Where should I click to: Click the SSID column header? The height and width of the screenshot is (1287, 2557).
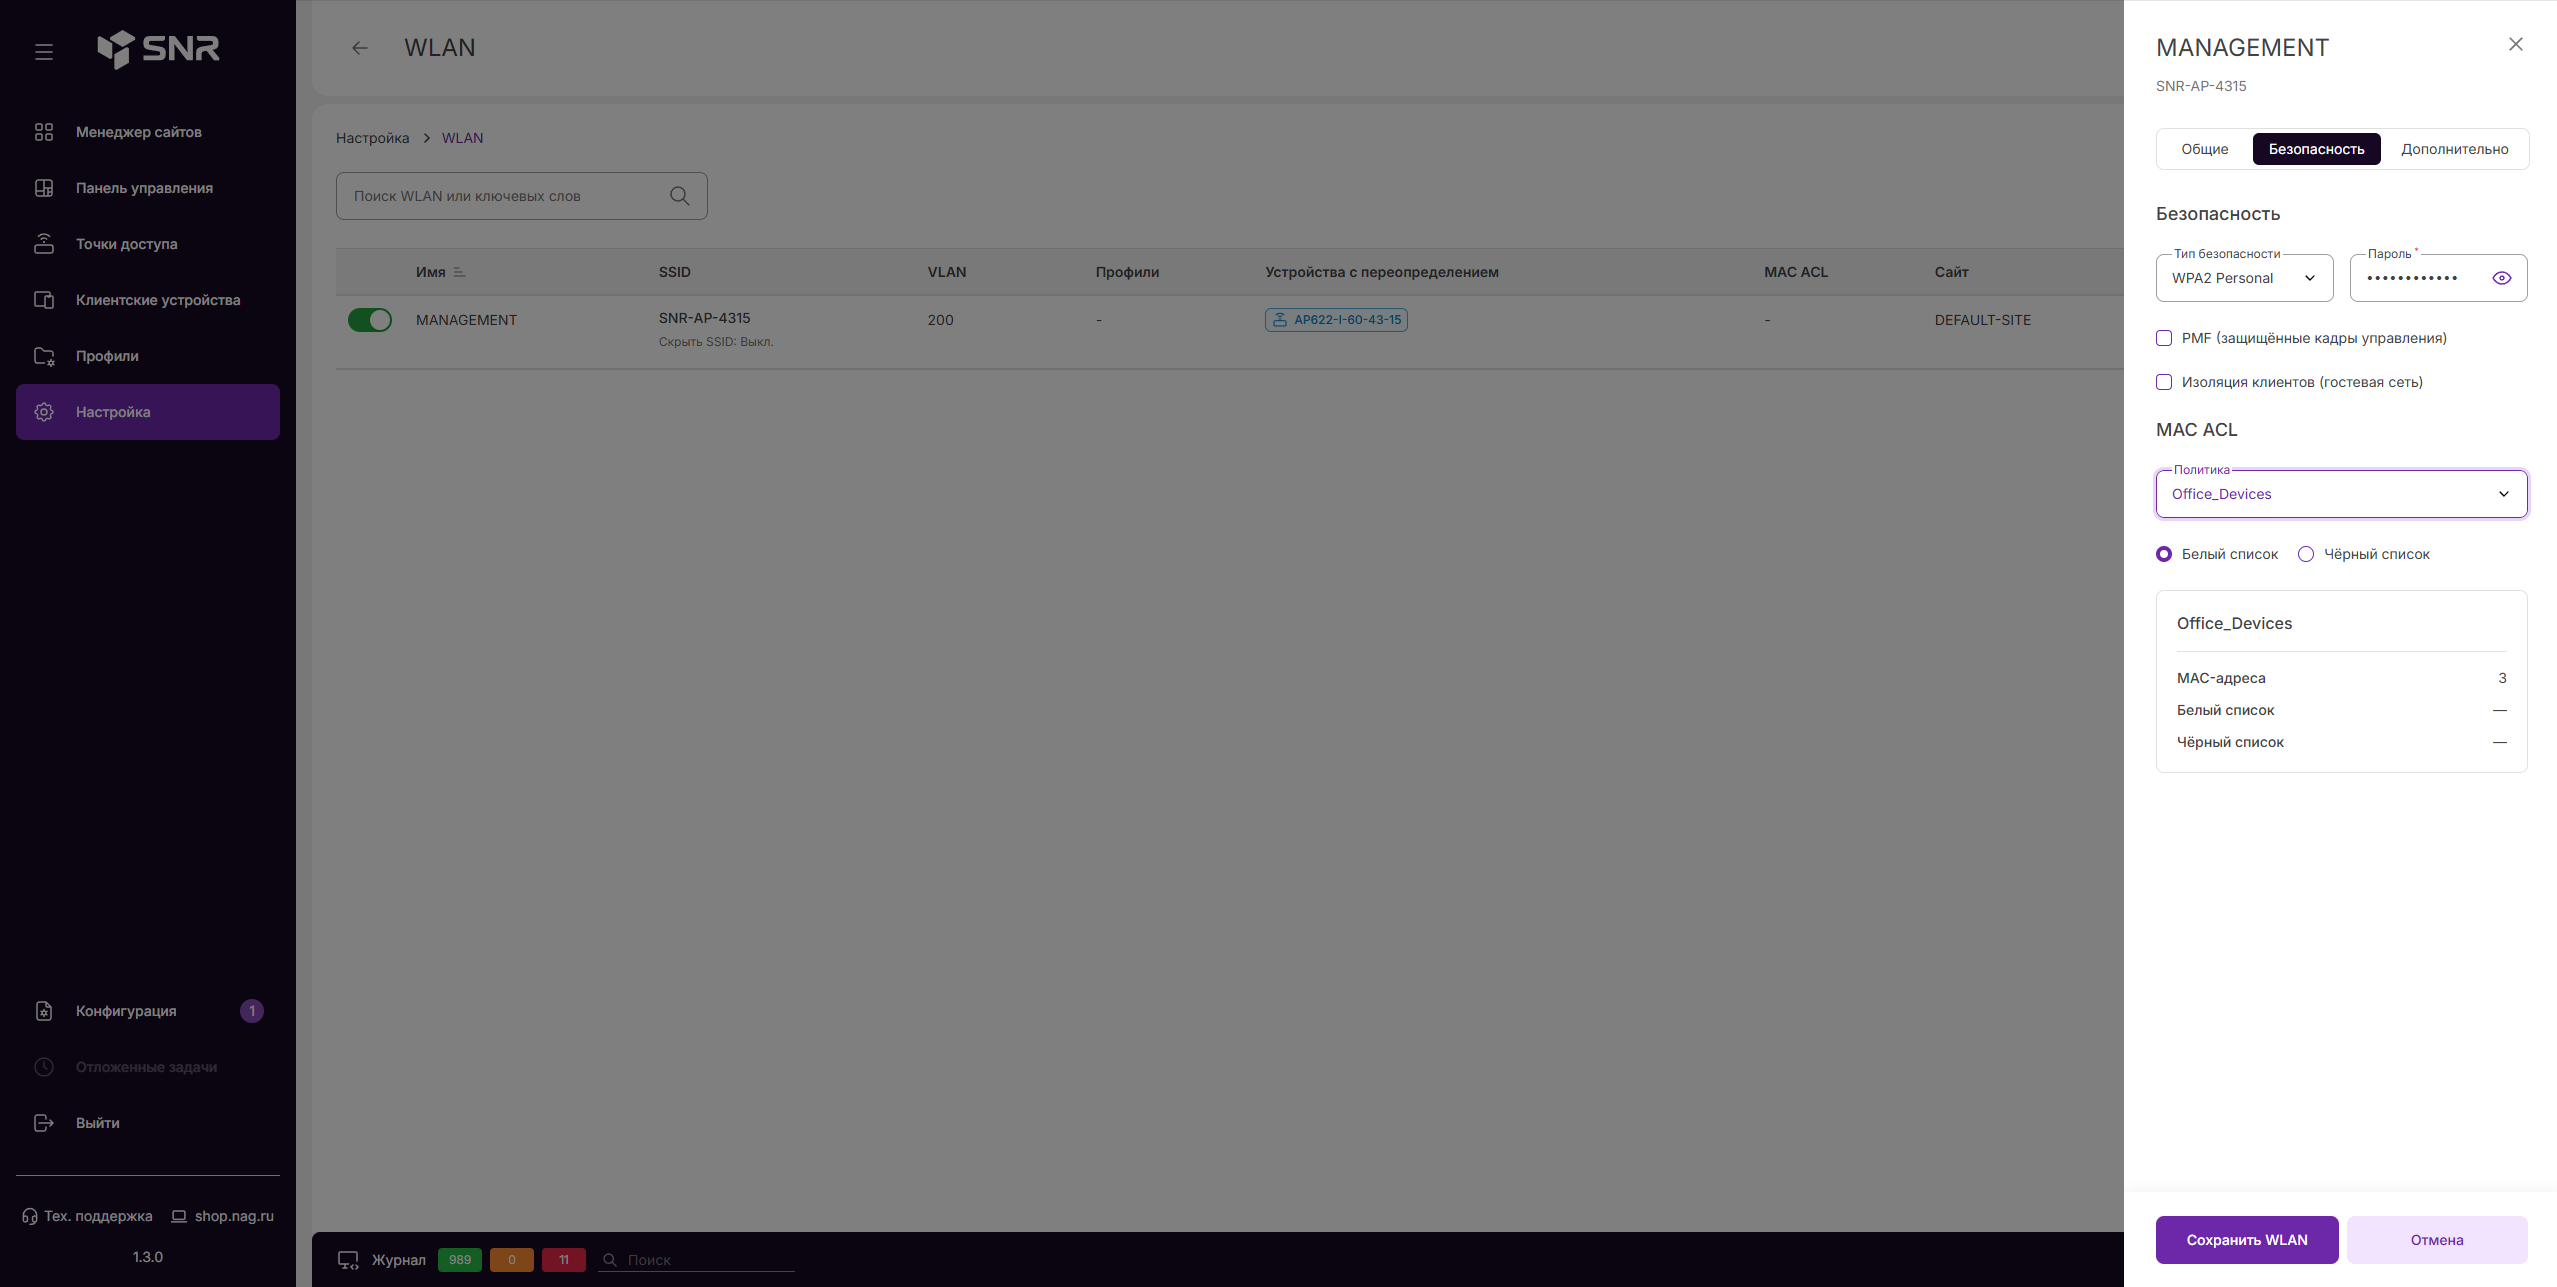[675, 272]
